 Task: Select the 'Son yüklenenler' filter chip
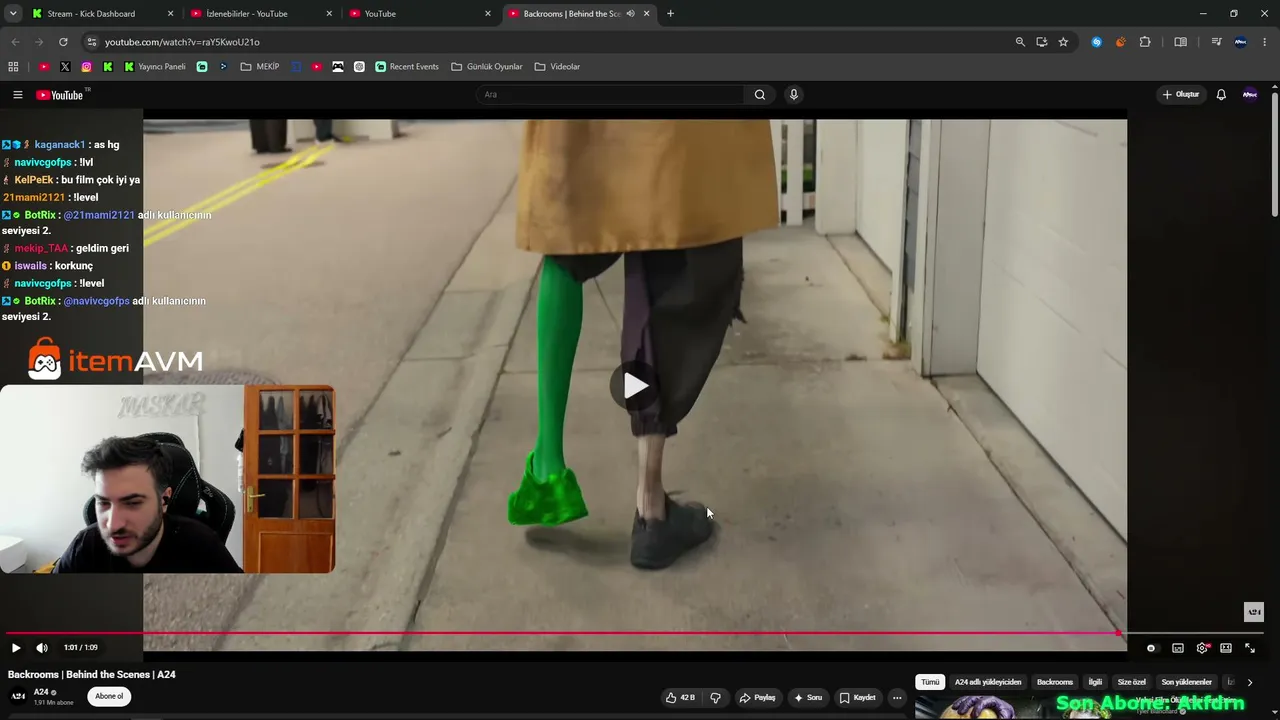pos(1187,682)
